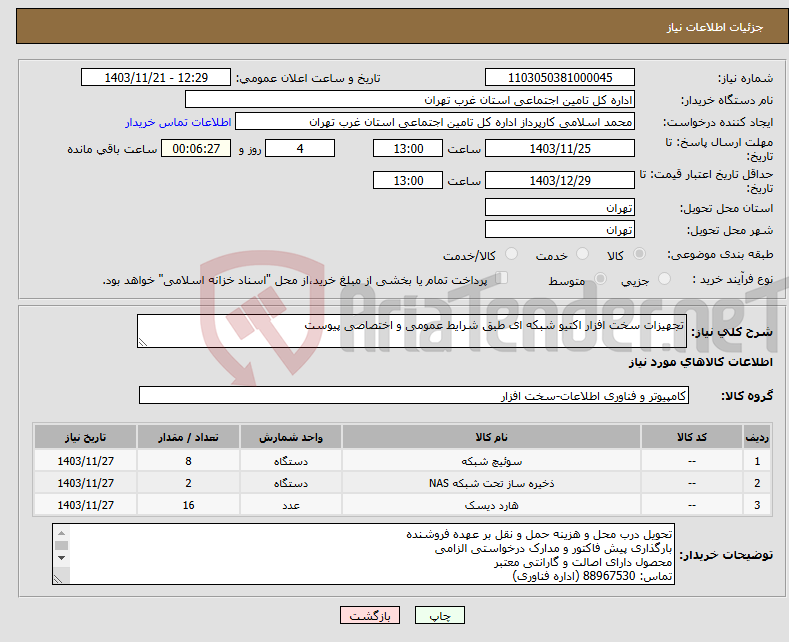The width and height of the screenshot is (789, 642).
Task: Click the remaining days field showing 4
Action: point(300,148)
